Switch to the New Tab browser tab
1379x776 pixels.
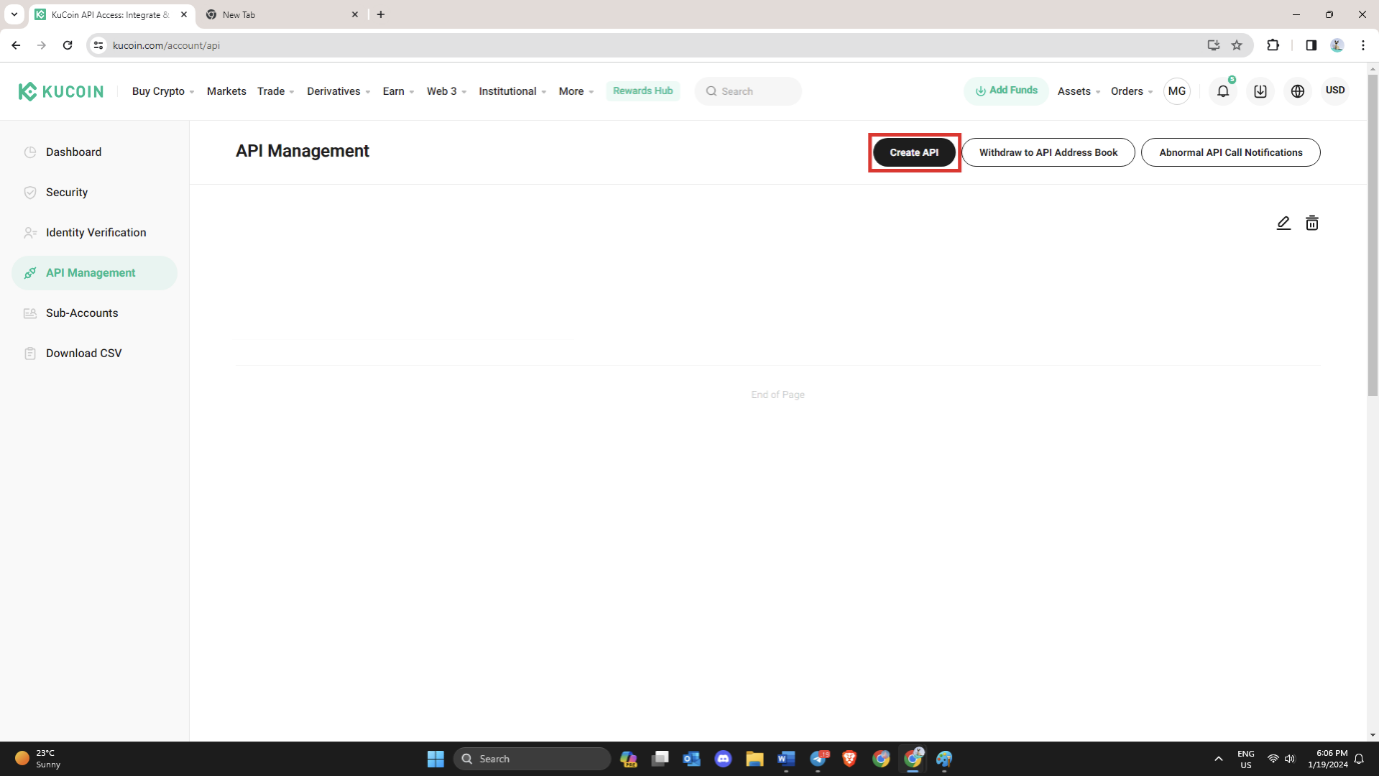tap(280, 15)
